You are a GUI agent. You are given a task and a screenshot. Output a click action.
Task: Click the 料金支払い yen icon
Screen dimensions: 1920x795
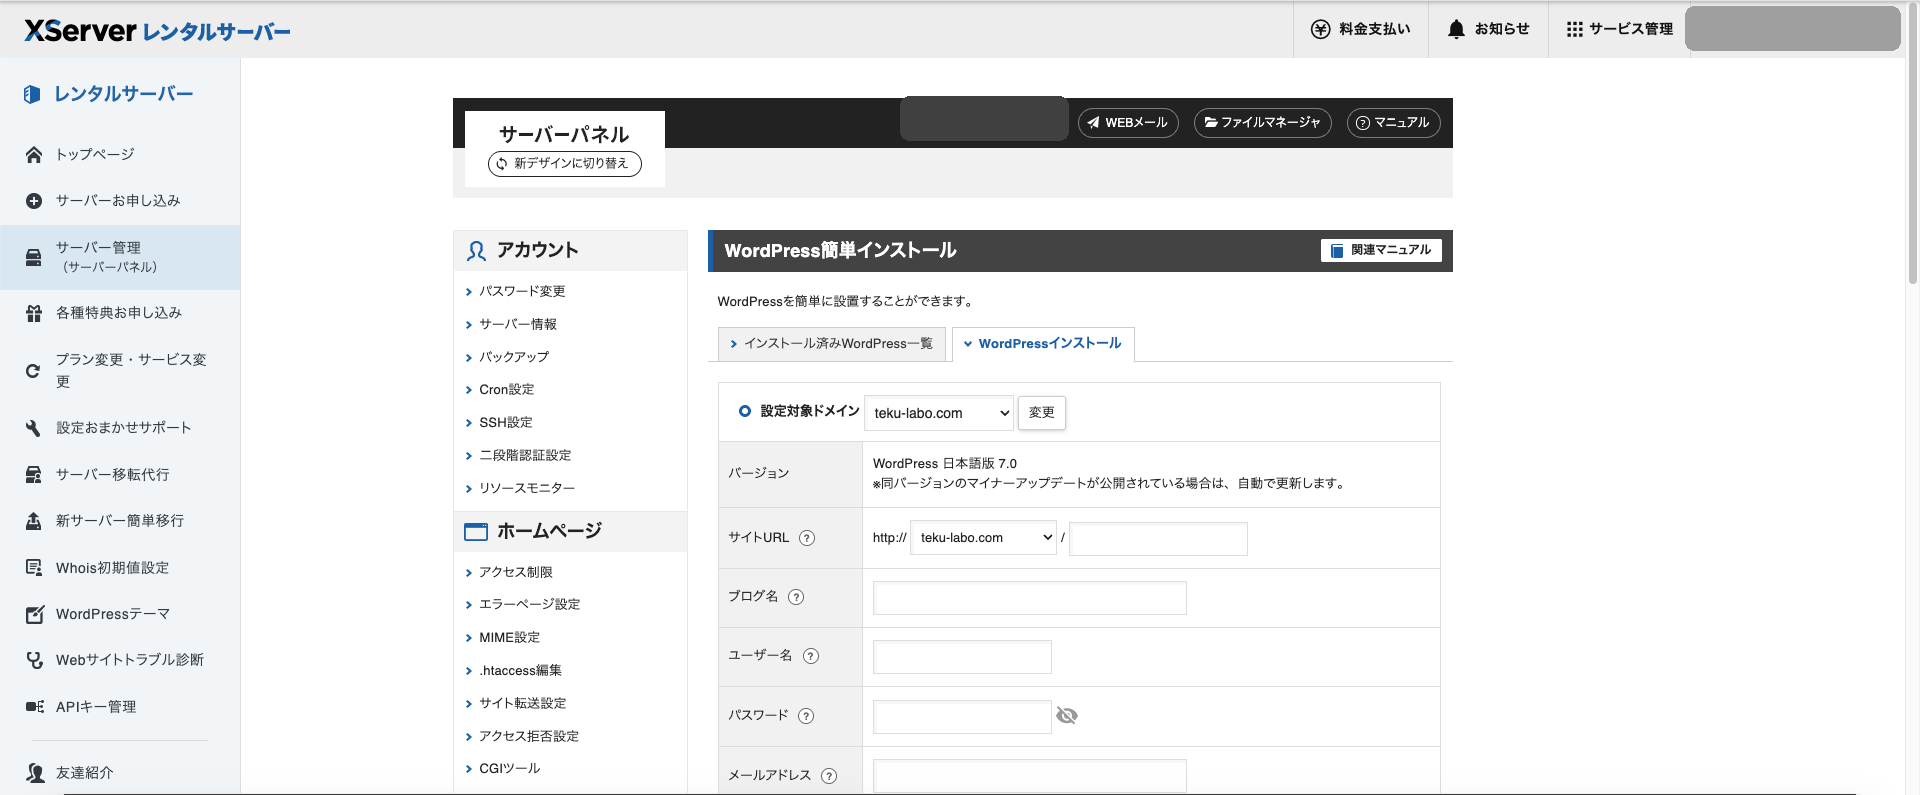(x=1321, y=30)
